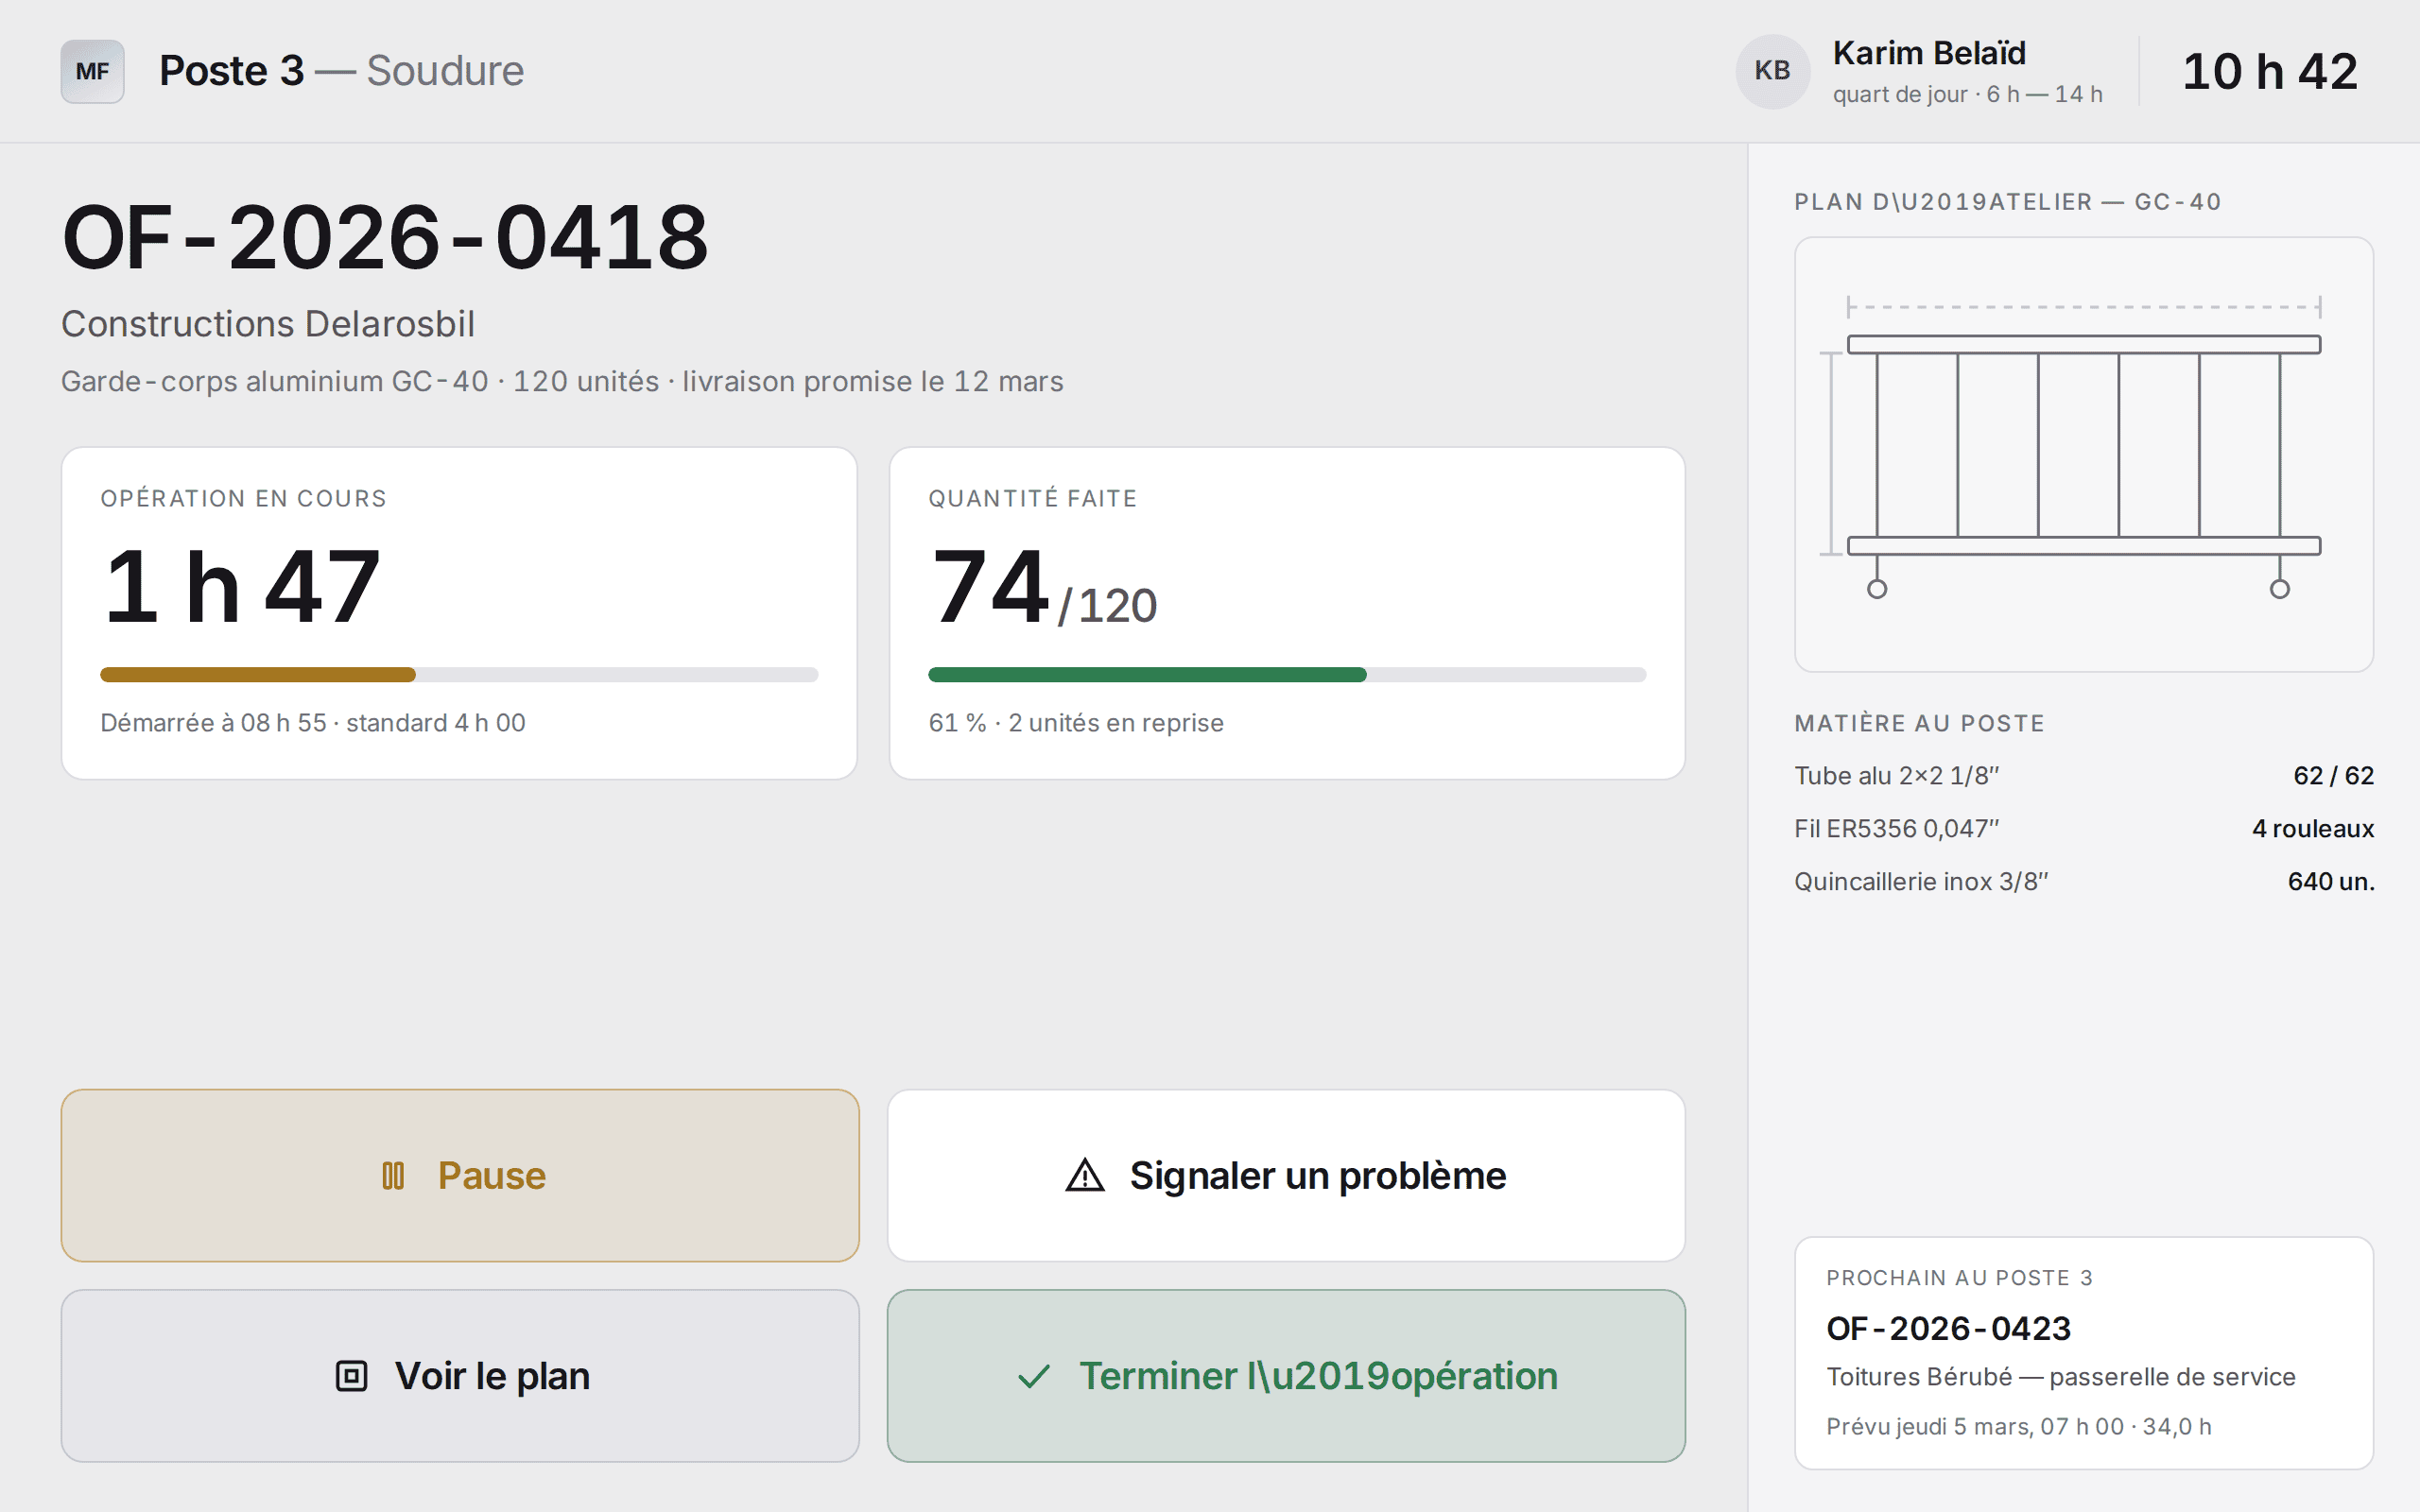Pause the current operation
The height and width of the screenshot is (1512, 2420).
pos(460,1175)
